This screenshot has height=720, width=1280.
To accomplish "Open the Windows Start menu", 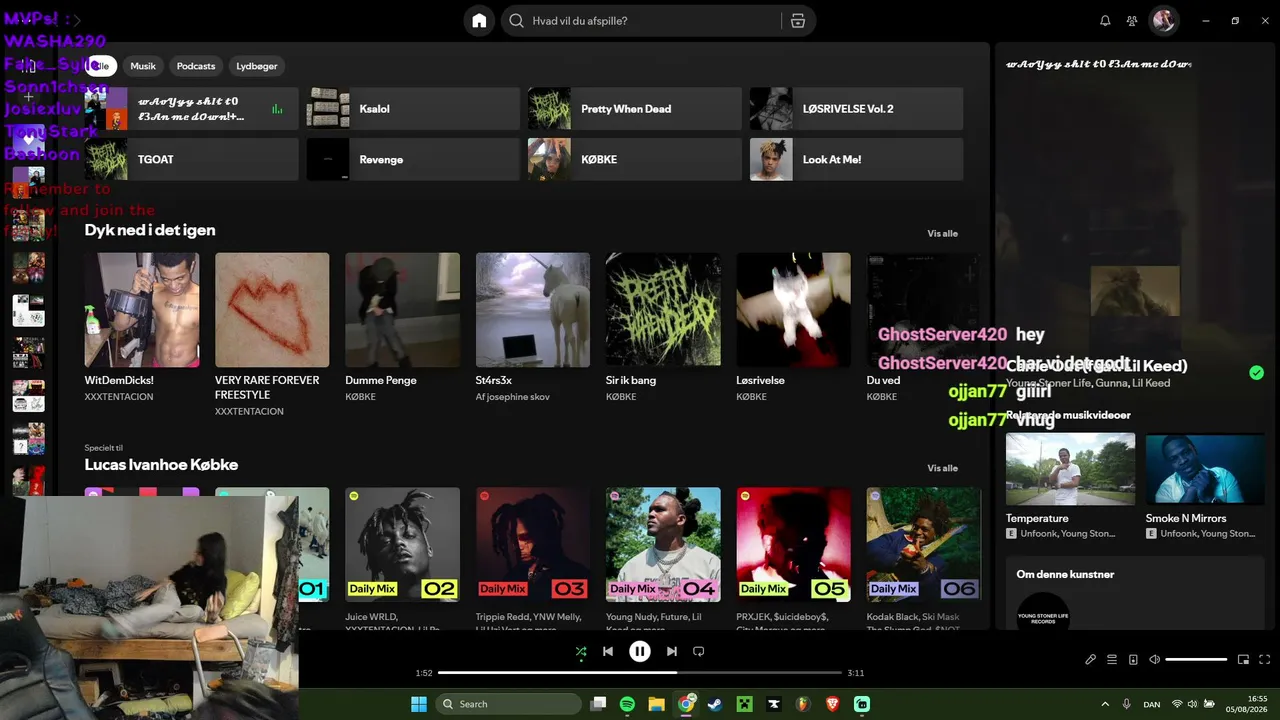I will (x=419, y=704).
